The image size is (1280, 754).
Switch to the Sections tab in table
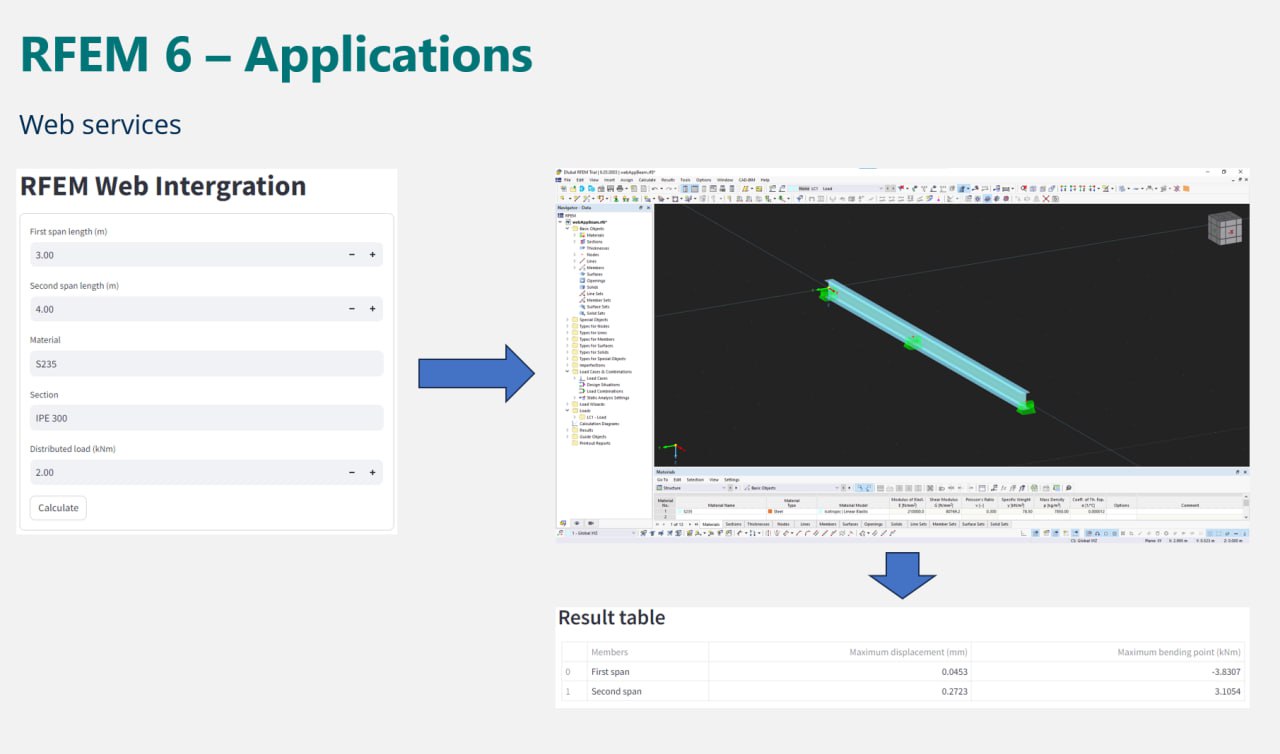tap(733, 524)
